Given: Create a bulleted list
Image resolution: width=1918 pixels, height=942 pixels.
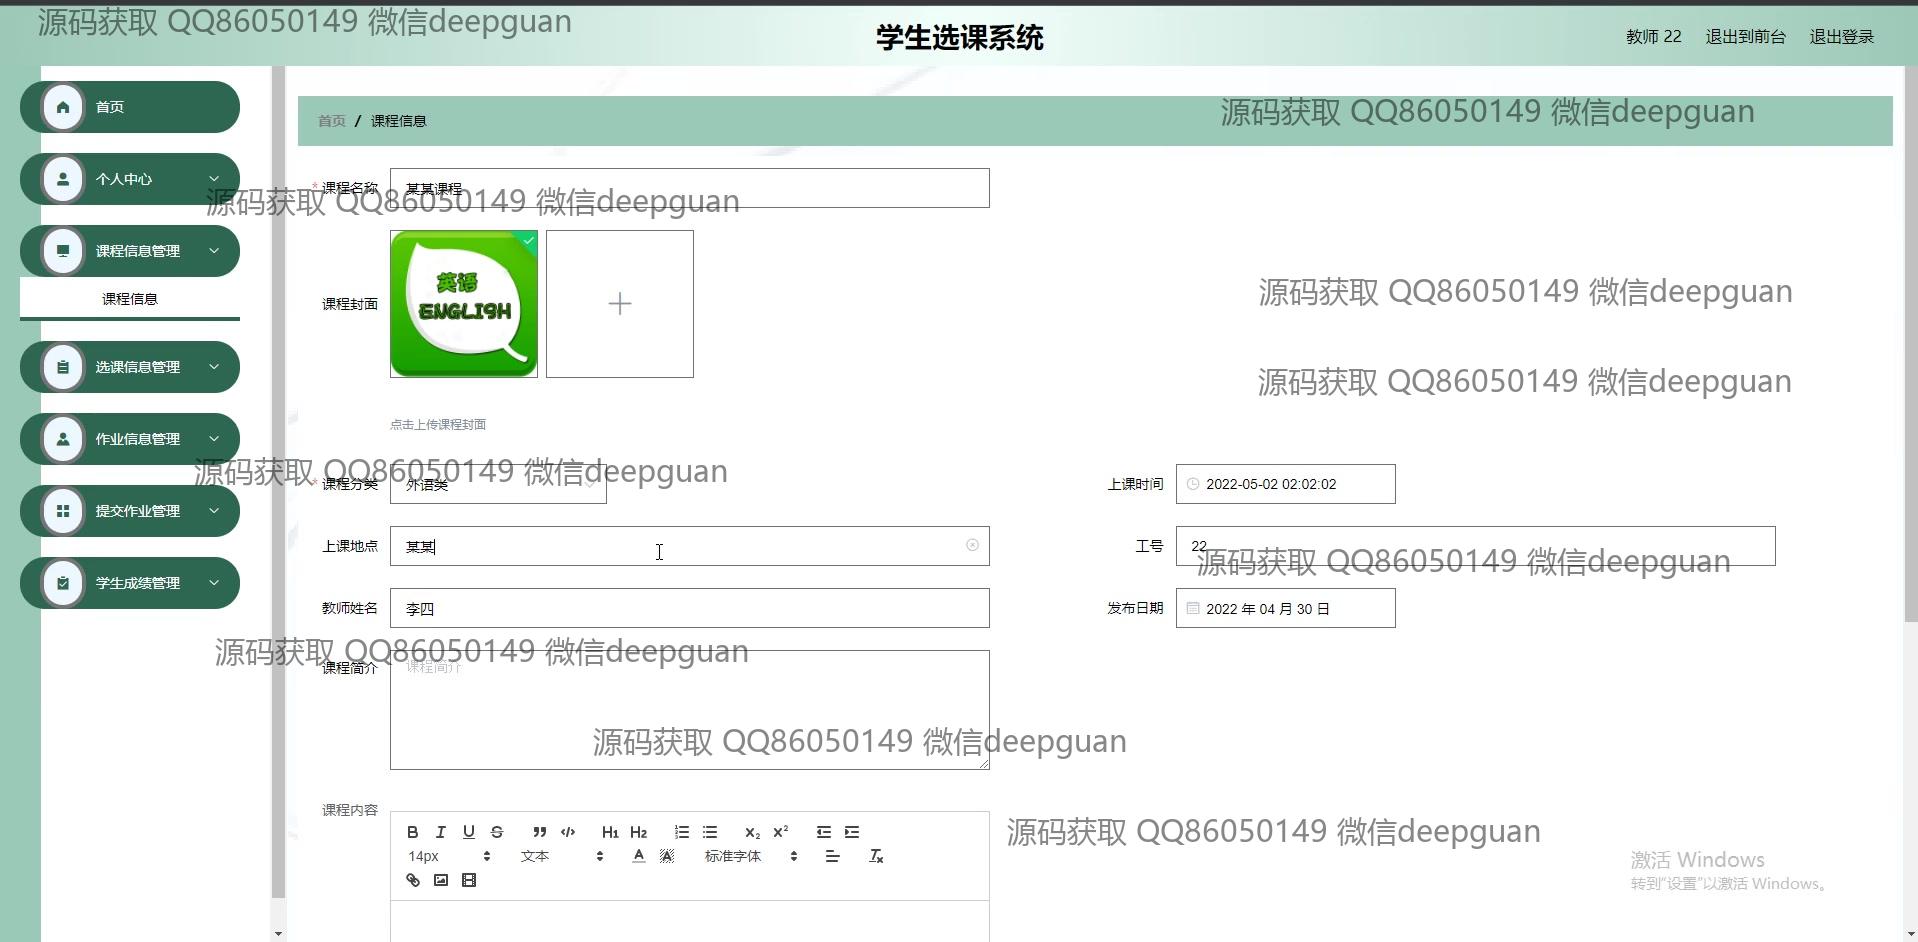Looking at the screenshot, I should (710, 832).
